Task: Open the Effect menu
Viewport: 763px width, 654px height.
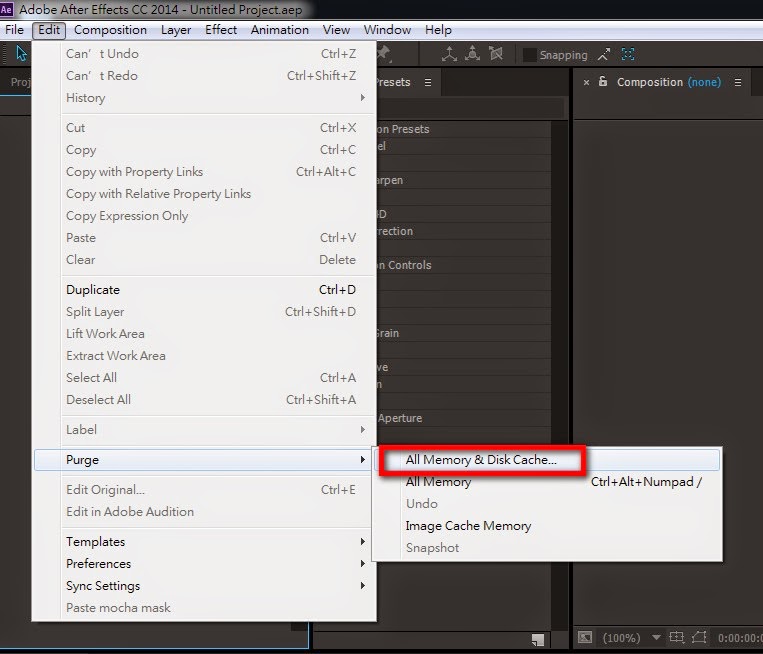Action: tap(220, 30)
